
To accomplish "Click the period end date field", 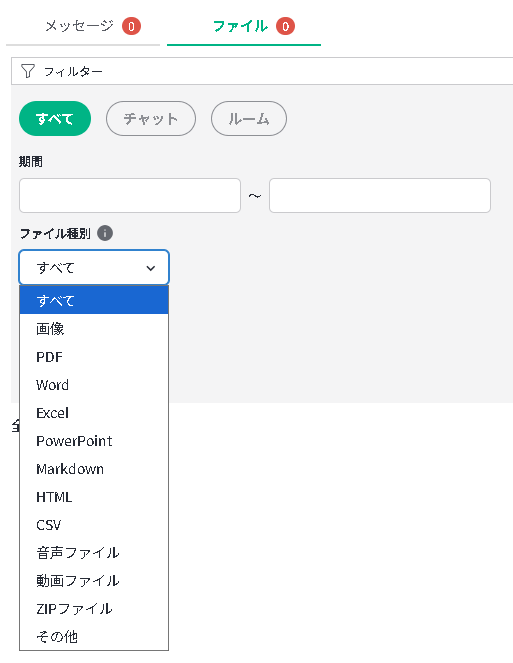I will [380, 195].
